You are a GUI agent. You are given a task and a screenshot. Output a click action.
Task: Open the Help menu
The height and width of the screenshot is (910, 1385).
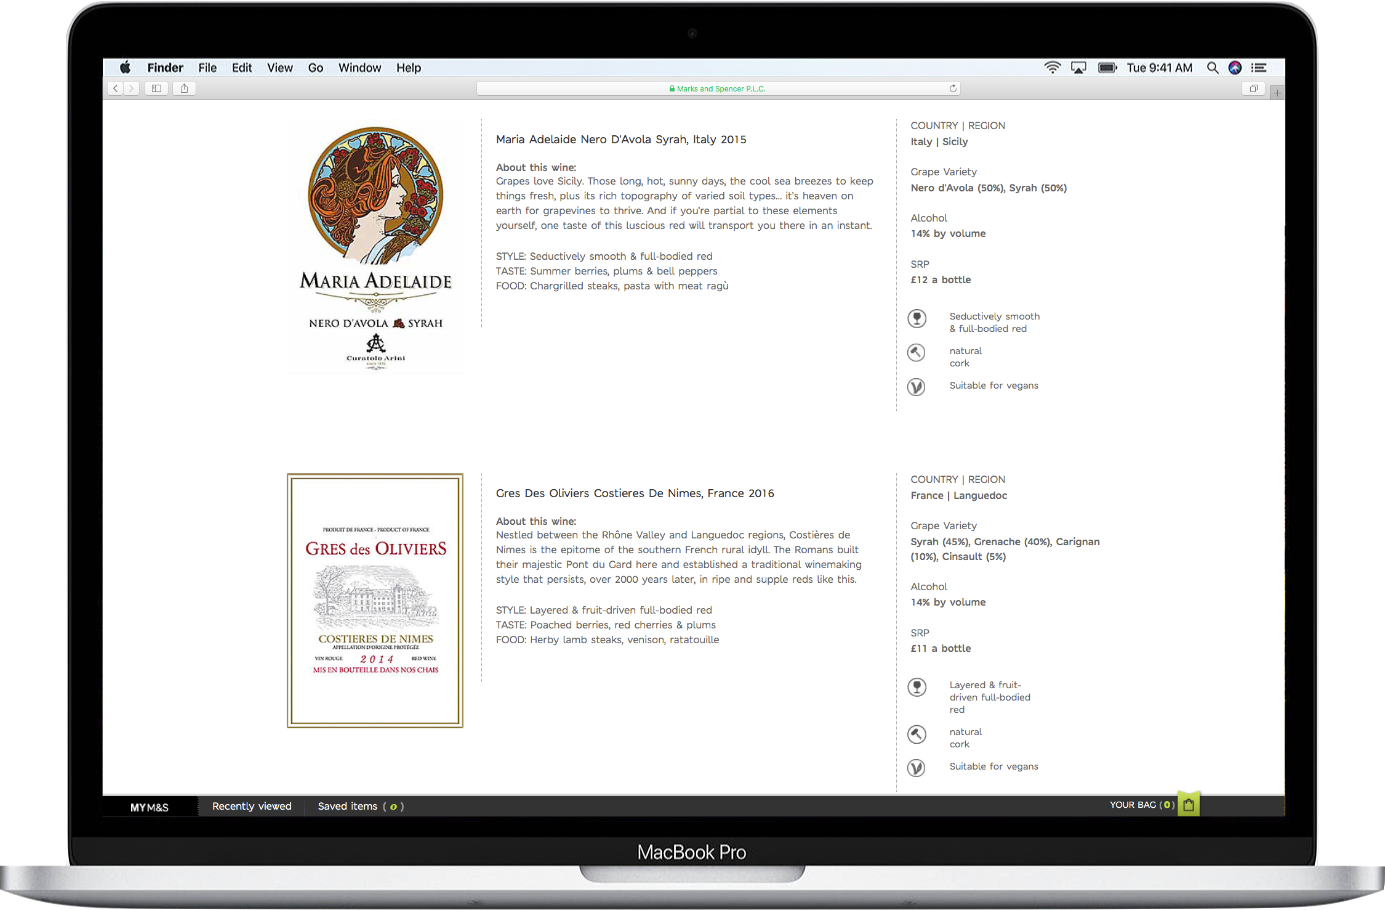409,68
